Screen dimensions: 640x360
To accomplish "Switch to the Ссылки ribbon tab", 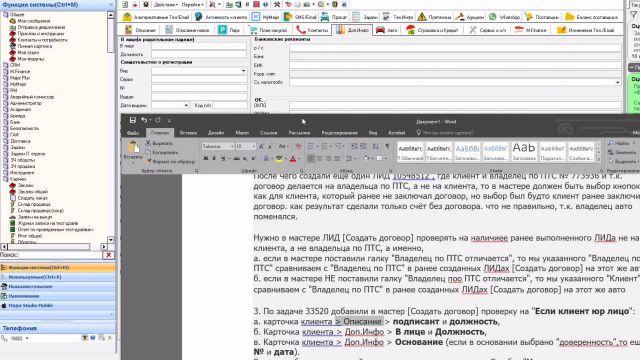I will [x=269, y=133].
